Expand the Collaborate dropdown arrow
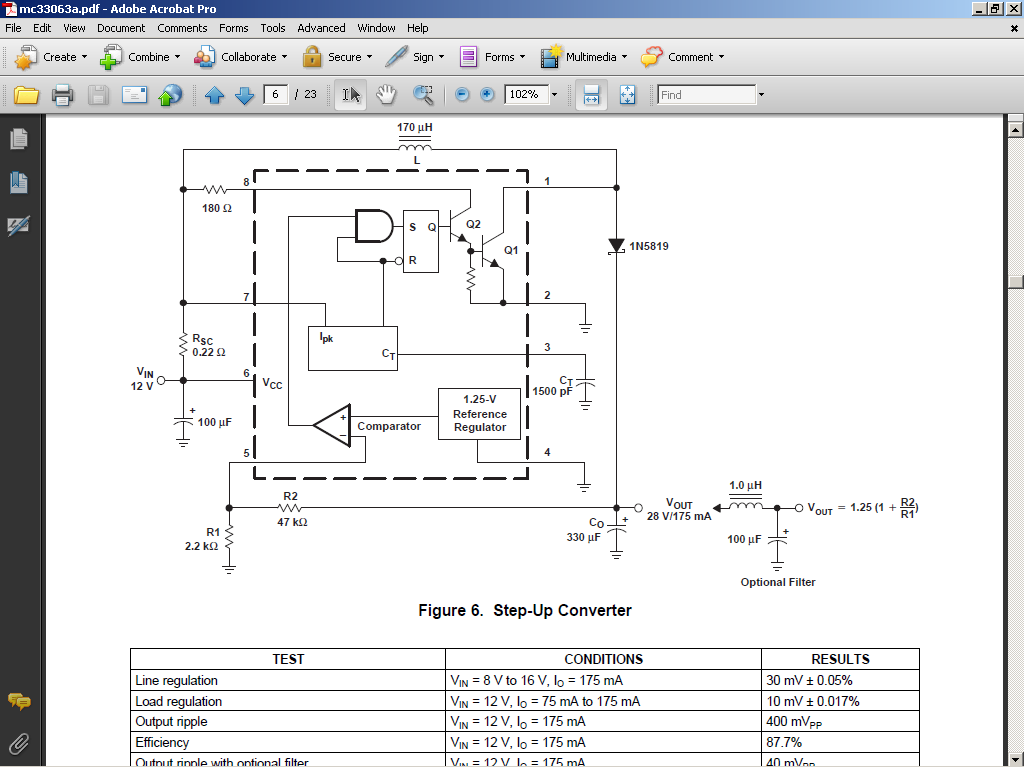Viewport: 1024px width, 768px height. click(x=284, y=57)
